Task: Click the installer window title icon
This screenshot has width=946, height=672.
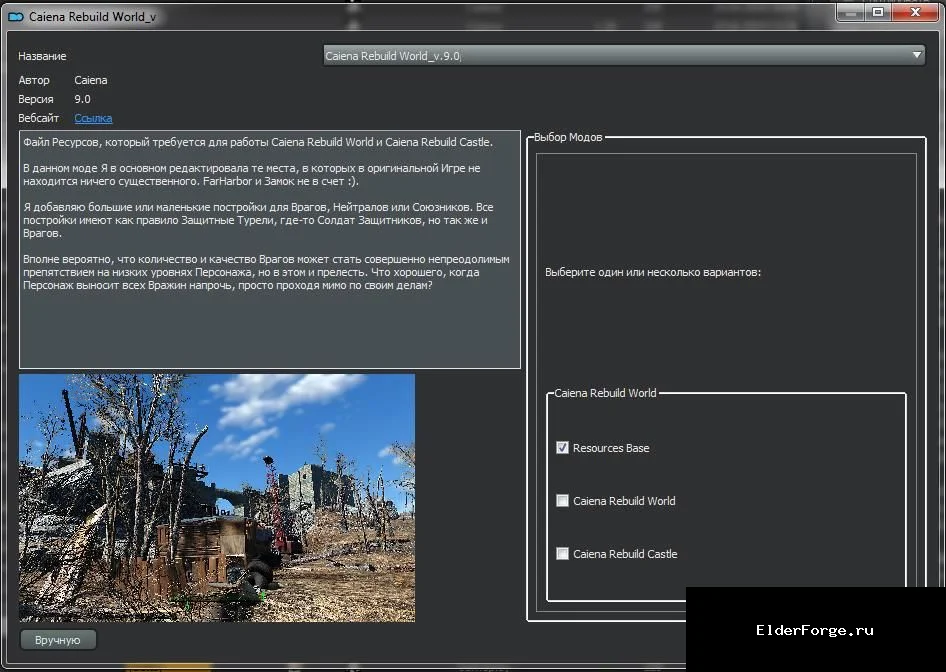Action: coord(16,17)
